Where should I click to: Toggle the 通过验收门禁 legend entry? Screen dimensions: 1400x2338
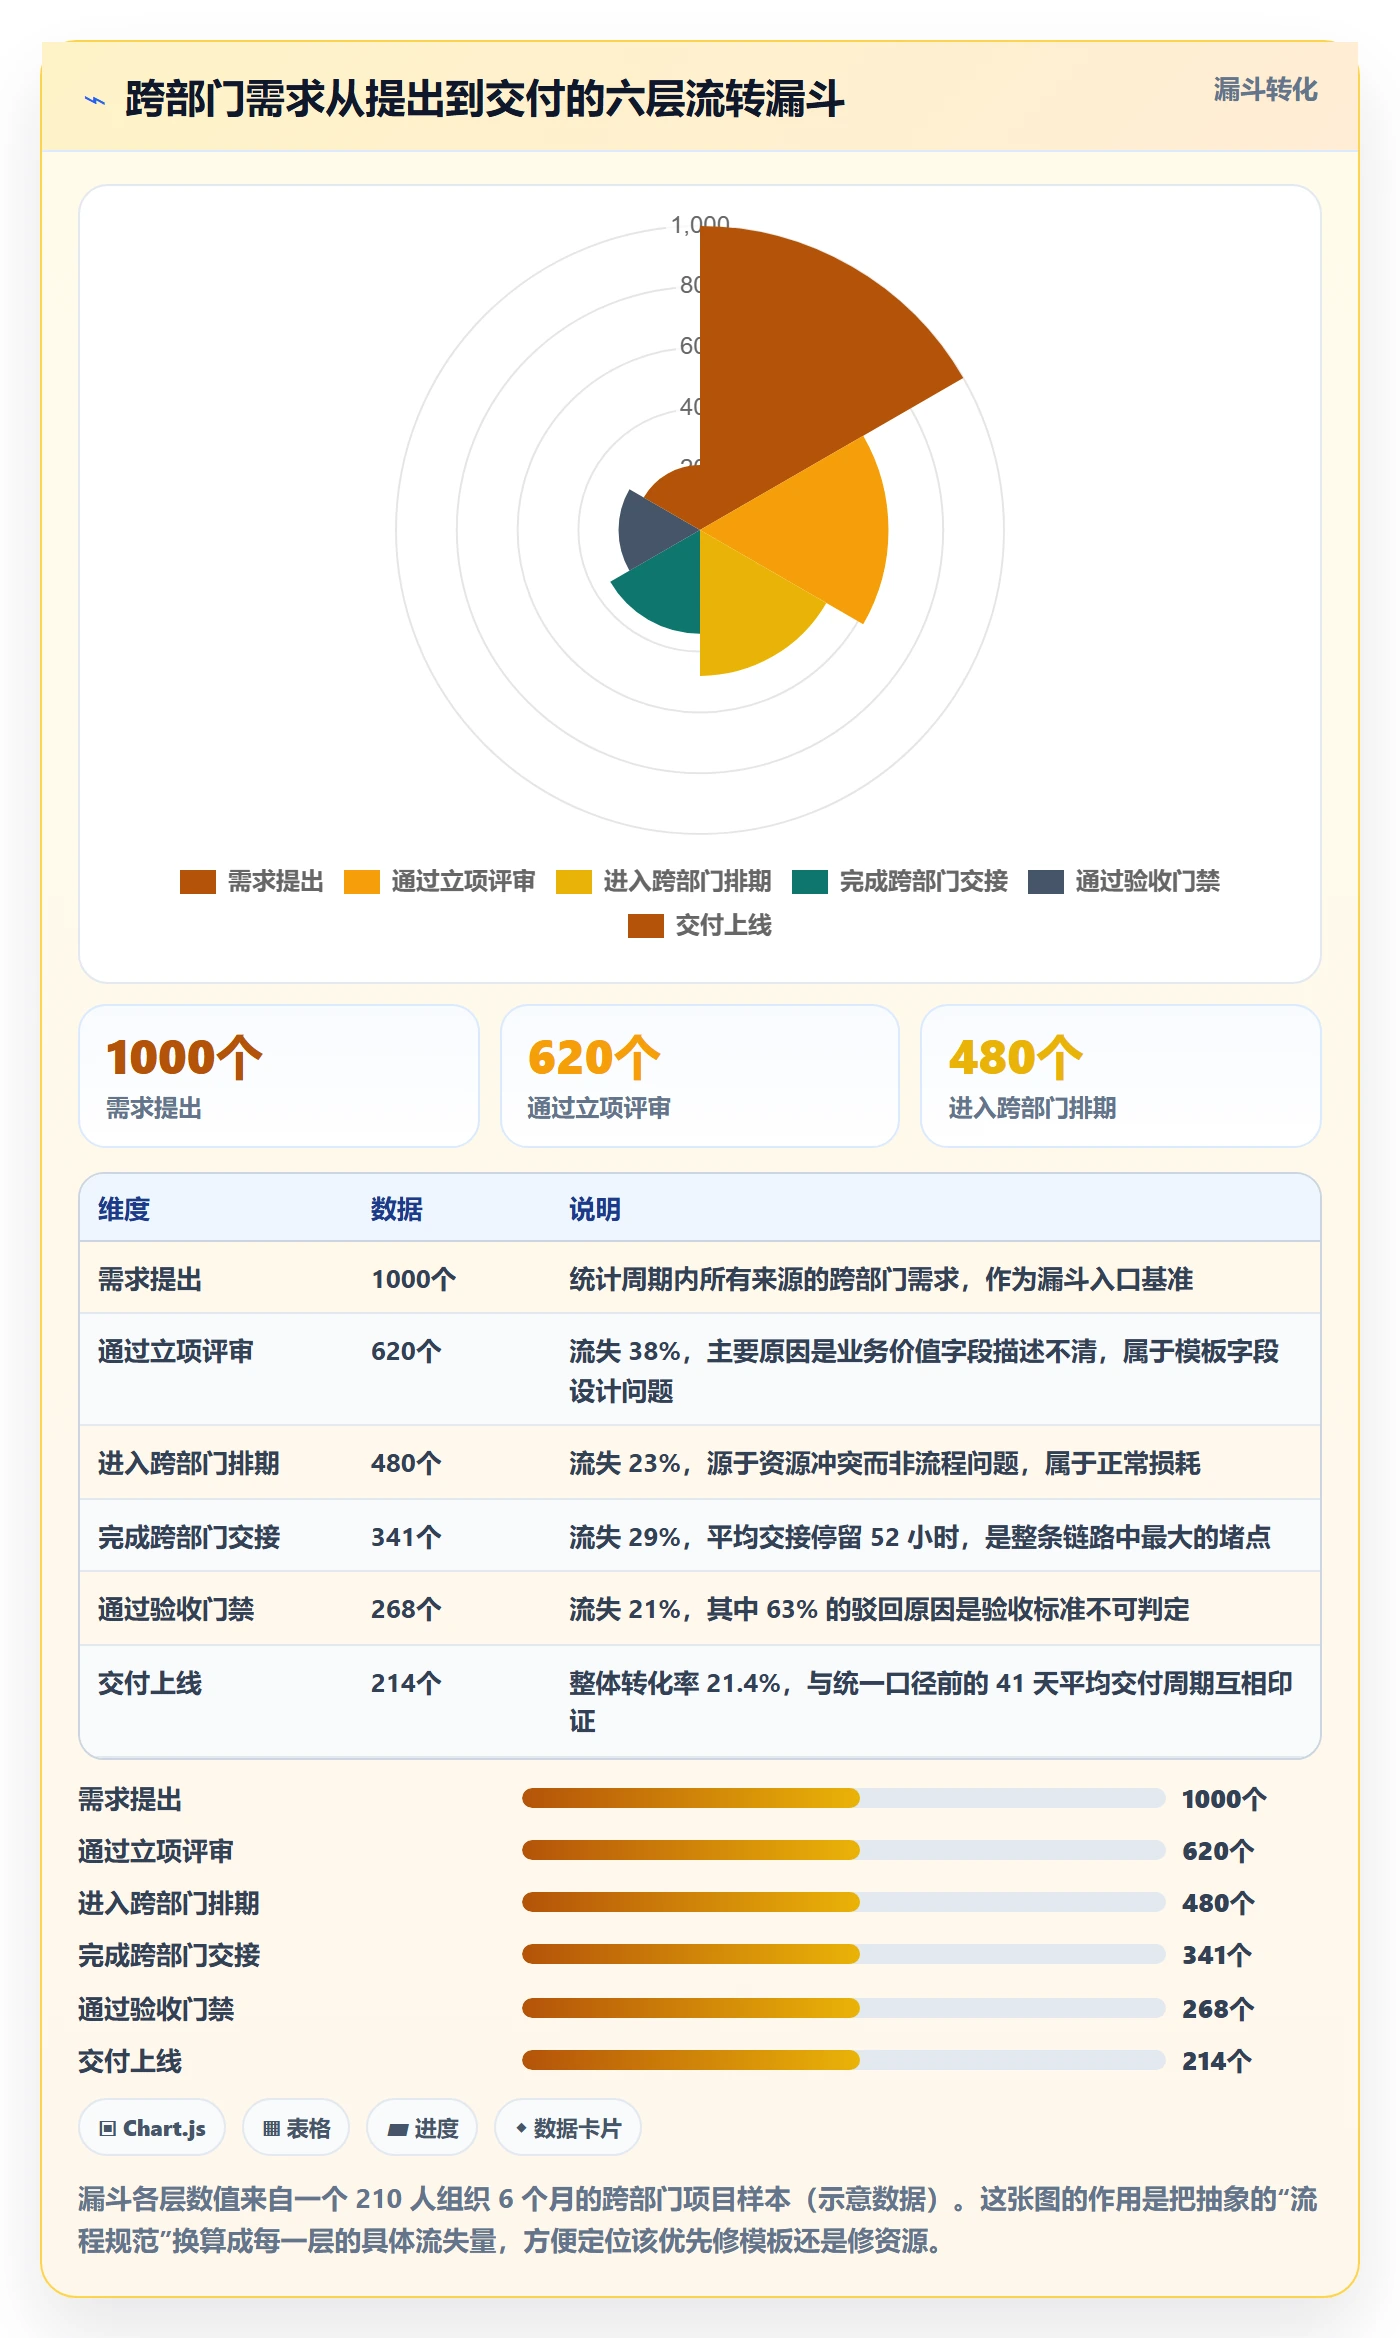[1124, 882]
